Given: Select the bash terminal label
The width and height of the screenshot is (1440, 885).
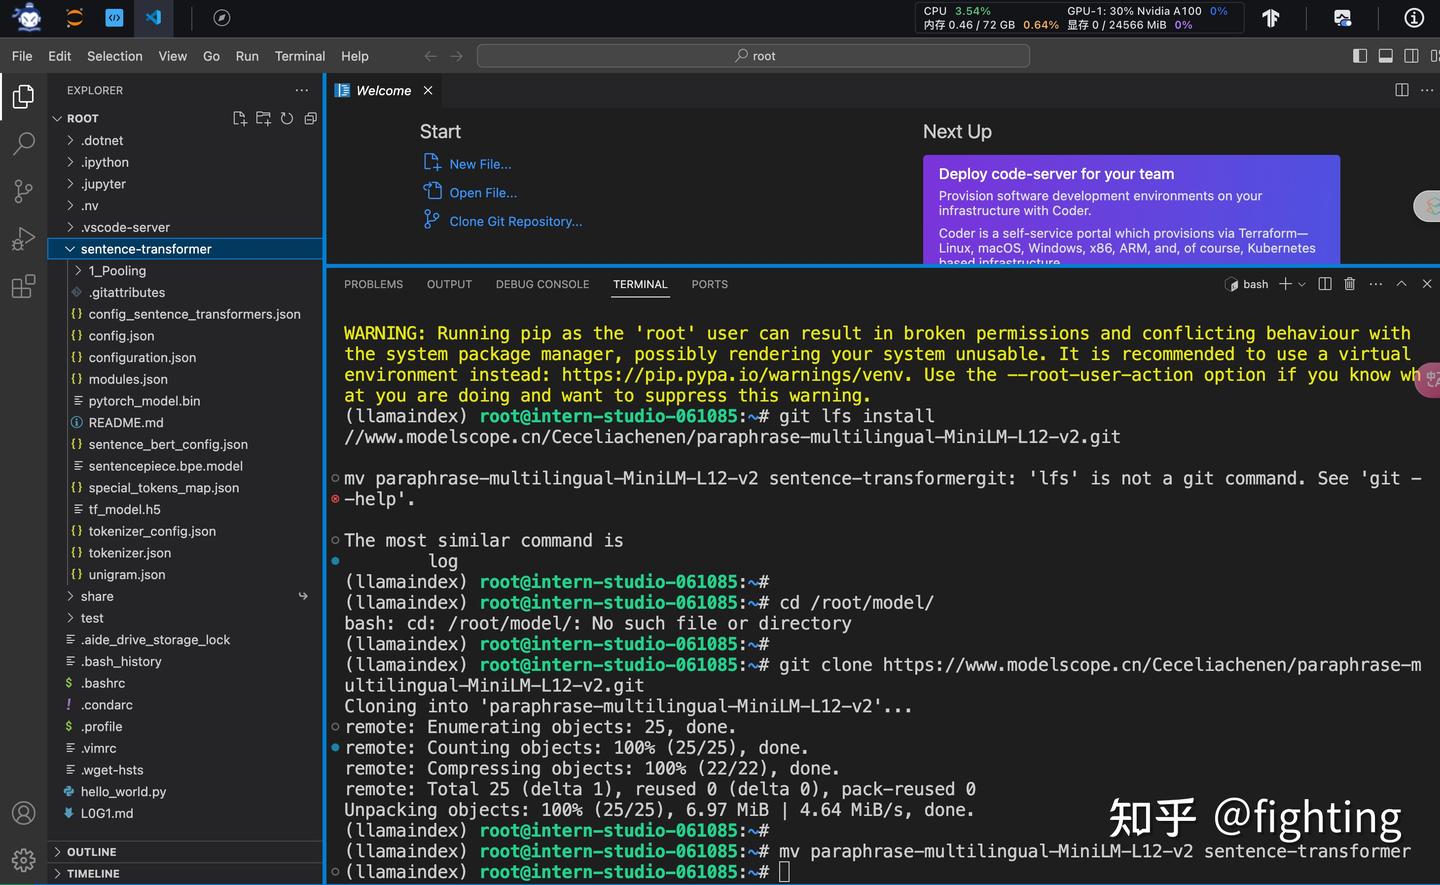Looking at the screenshot, I should (1247, 284).
